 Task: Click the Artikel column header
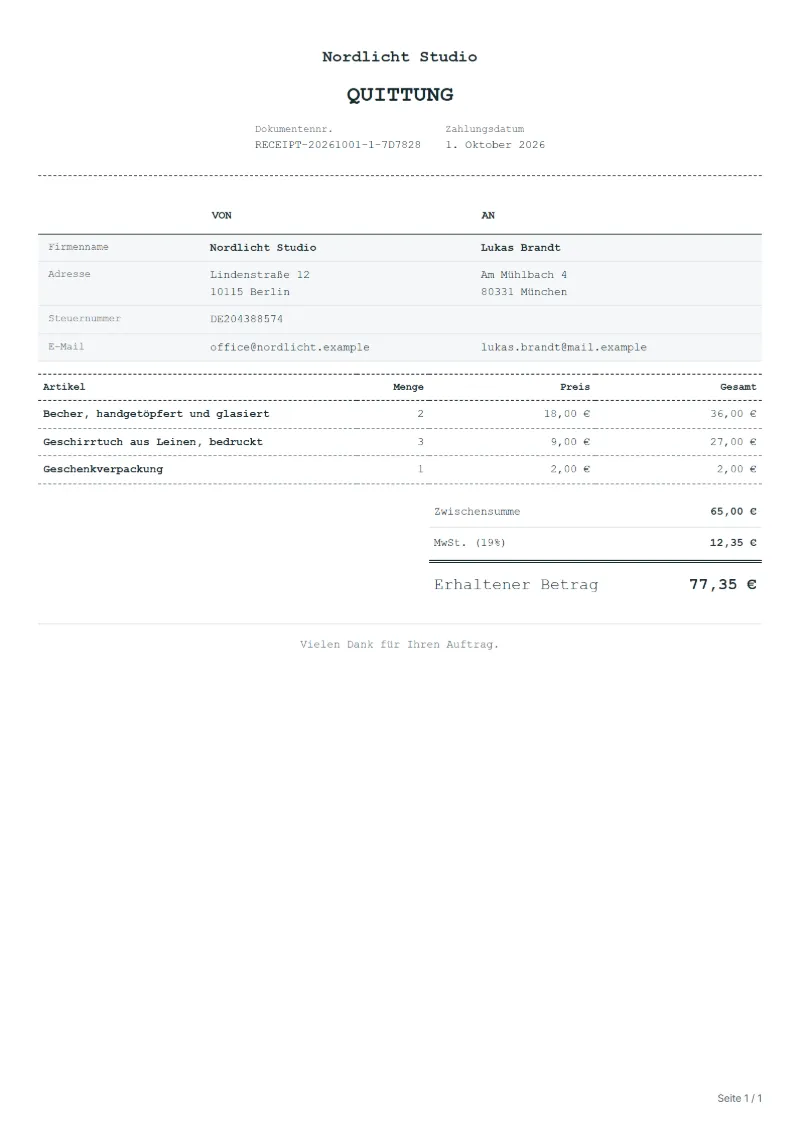click(64, 387)
